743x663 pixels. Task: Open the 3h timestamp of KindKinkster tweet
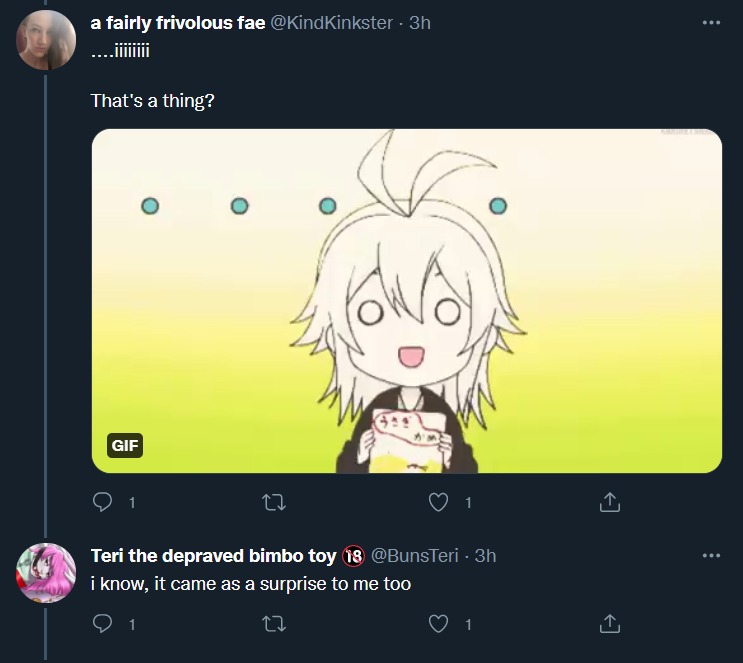[x=420, y=23]
